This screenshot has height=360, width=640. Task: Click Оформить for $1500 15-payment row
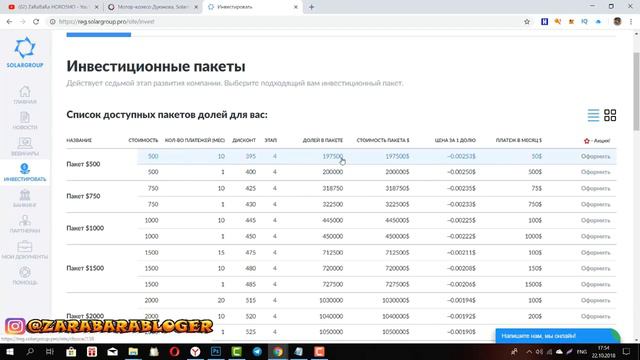coord(596,253)
